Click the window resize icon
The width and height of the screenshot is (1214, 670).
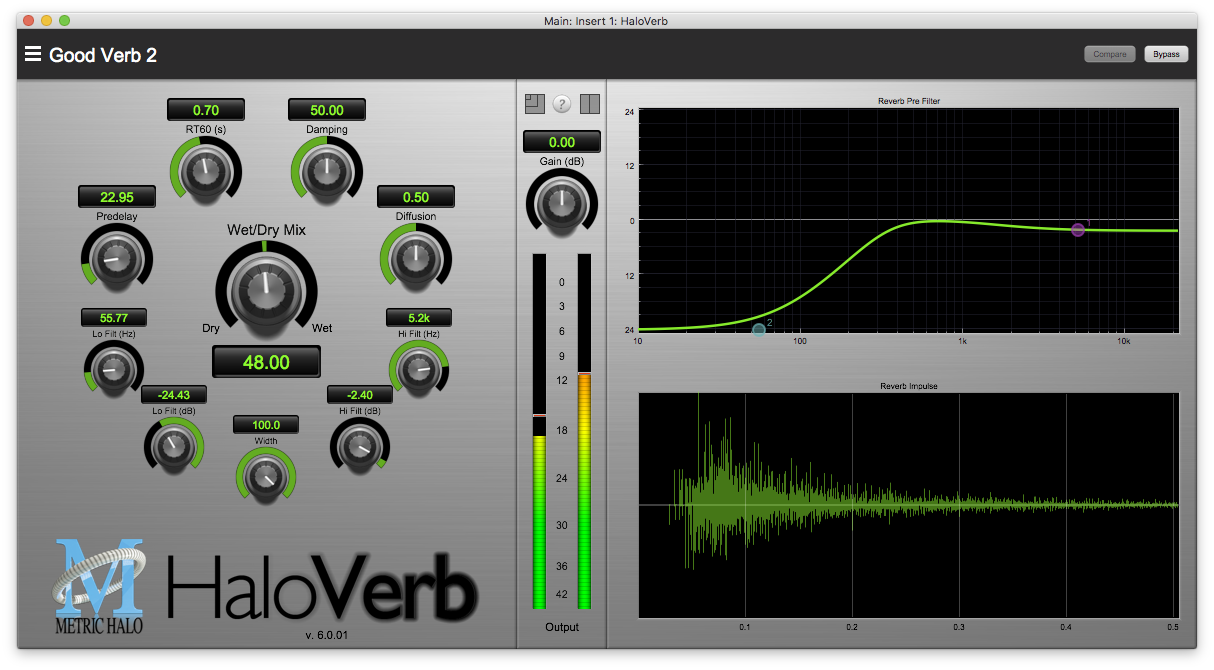[534, 103]
